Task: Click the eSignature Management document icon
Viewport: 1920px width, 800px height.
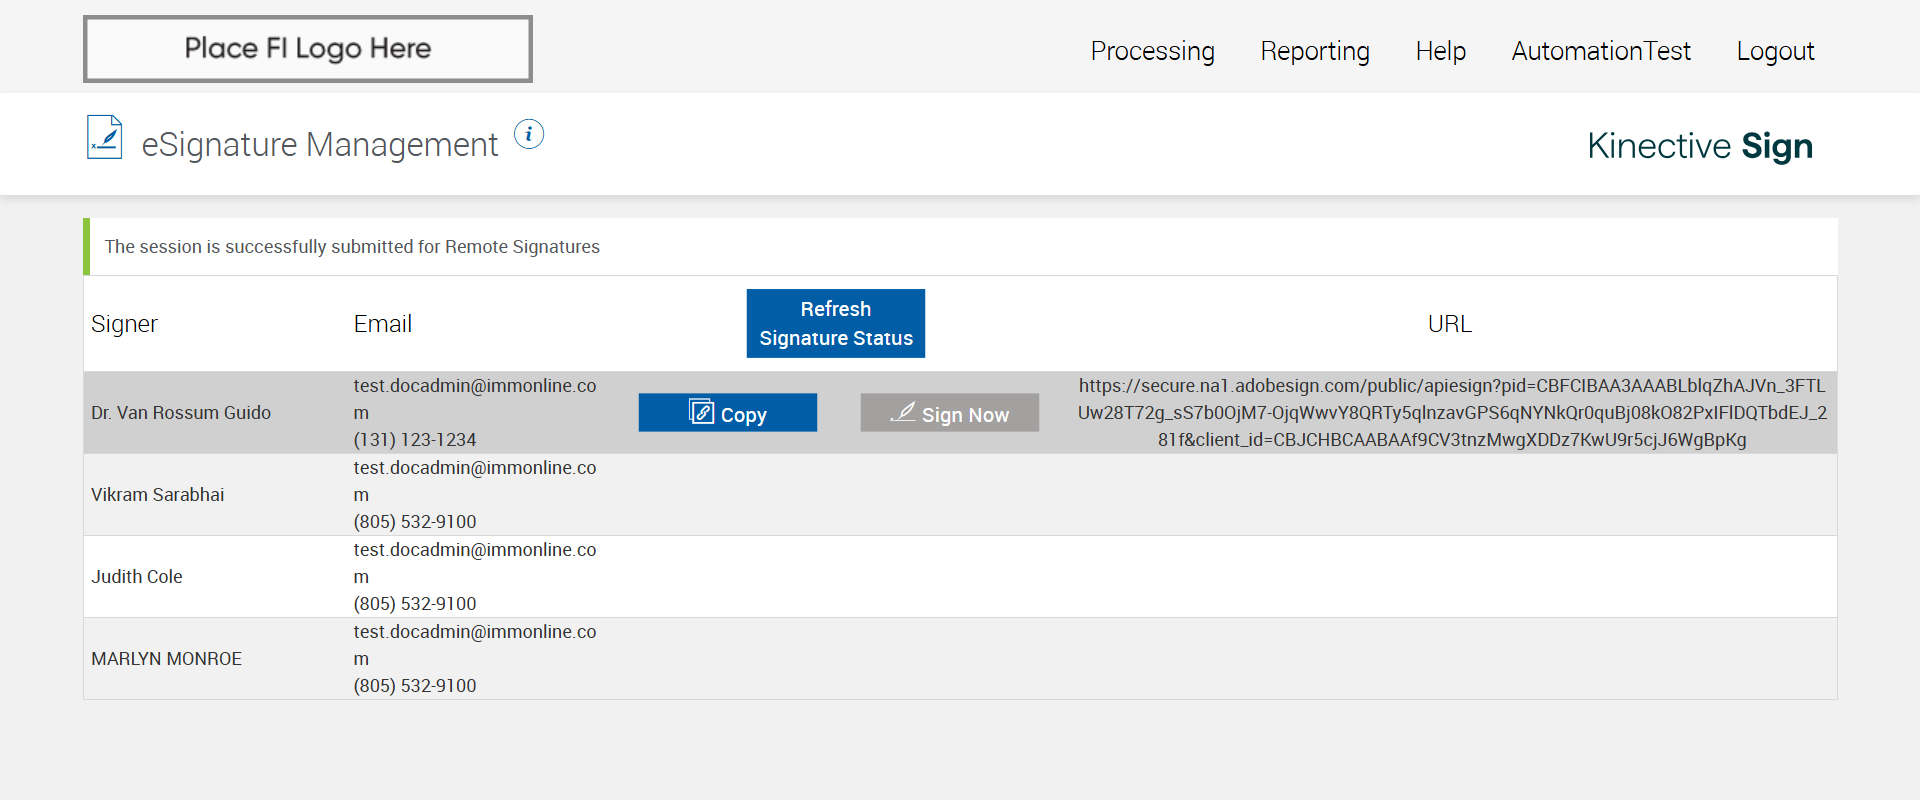Action: (105, 138)
